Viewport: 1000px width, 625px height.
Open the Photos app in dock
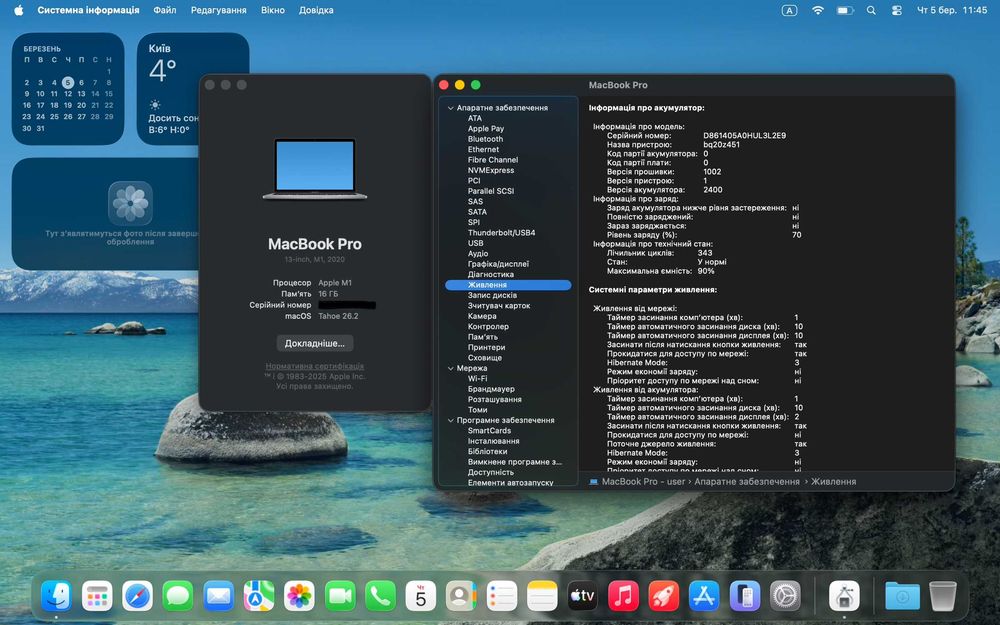point(299,596)
